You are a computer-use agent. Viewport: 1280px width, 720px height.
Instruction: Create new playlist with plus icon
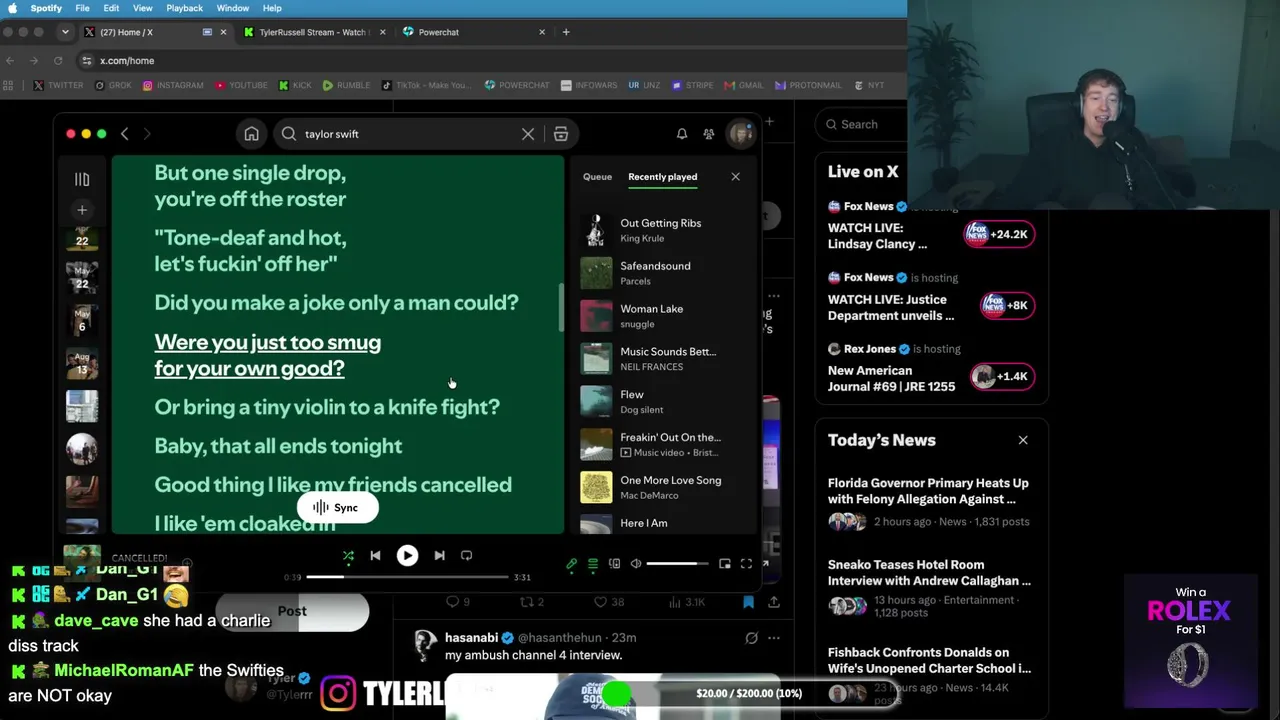pyautogui.click(x=82, y=210)
